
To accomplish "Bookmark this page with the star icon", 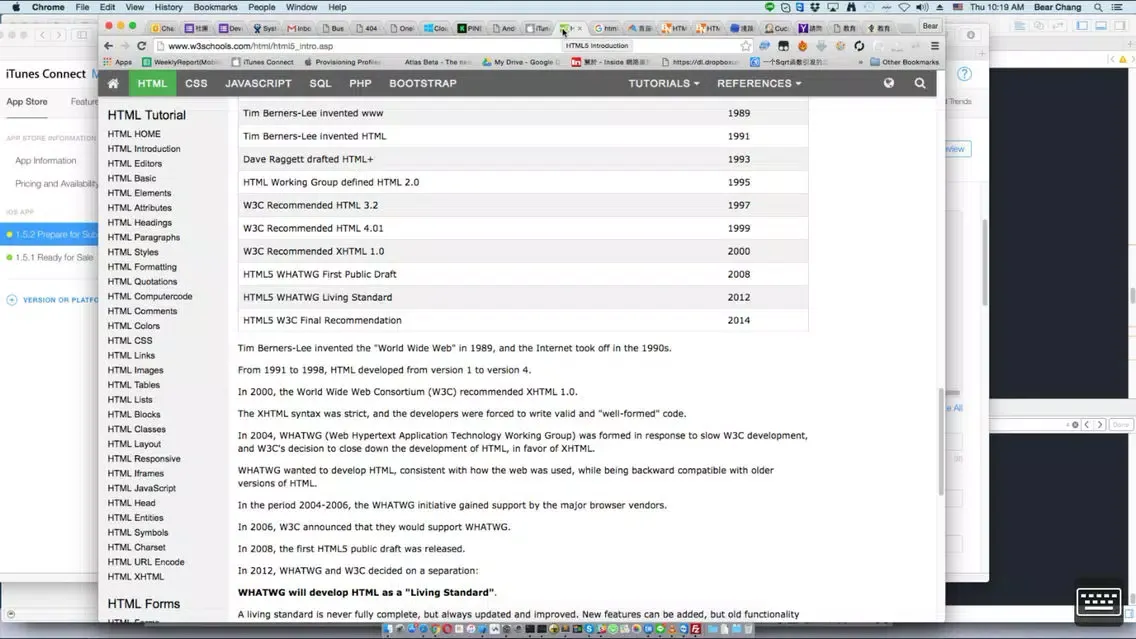I will point(745,46).
